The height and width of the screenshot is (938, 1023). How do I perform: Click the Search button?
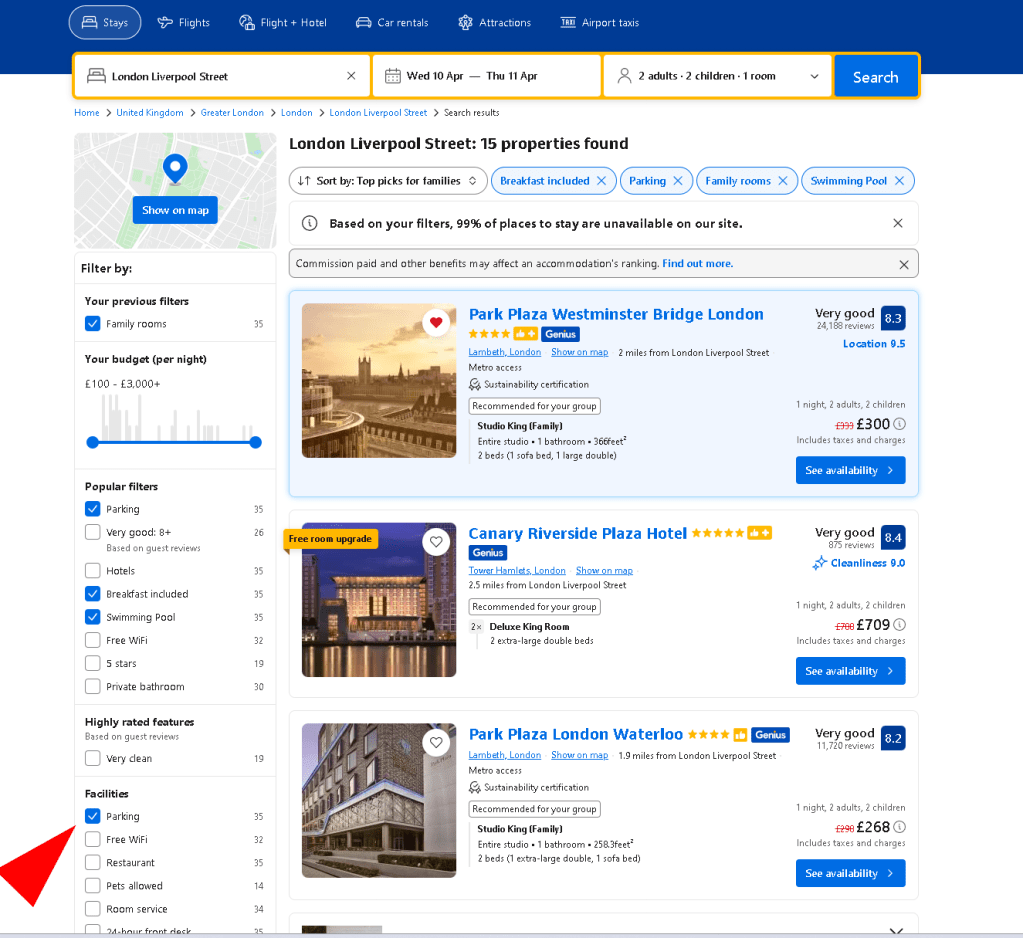pos(876,76)
